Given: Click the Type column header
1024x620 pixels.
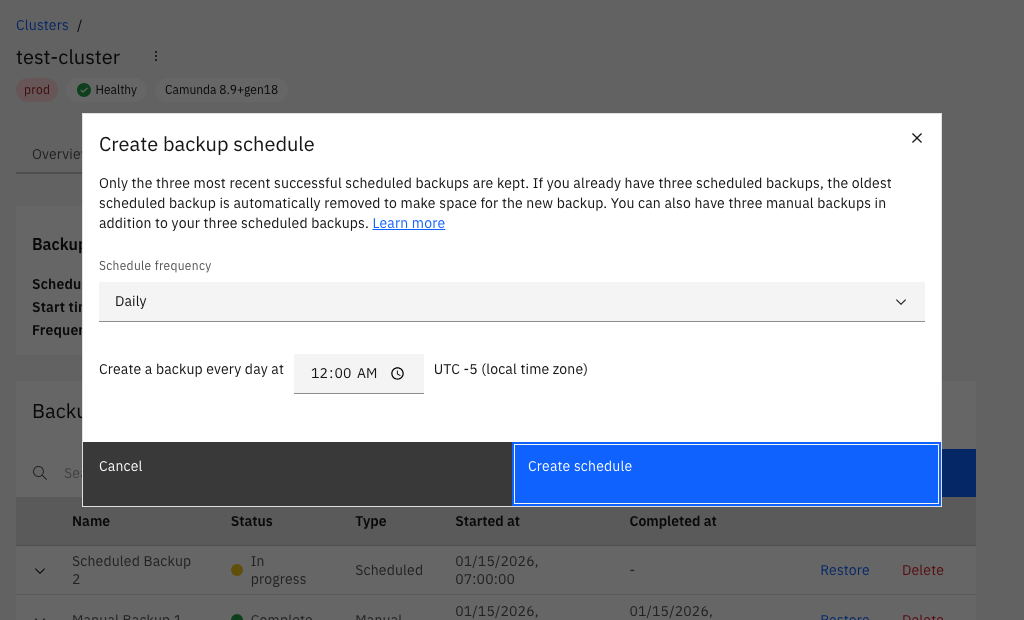Looking at the screenshot, I should (370, 521).
